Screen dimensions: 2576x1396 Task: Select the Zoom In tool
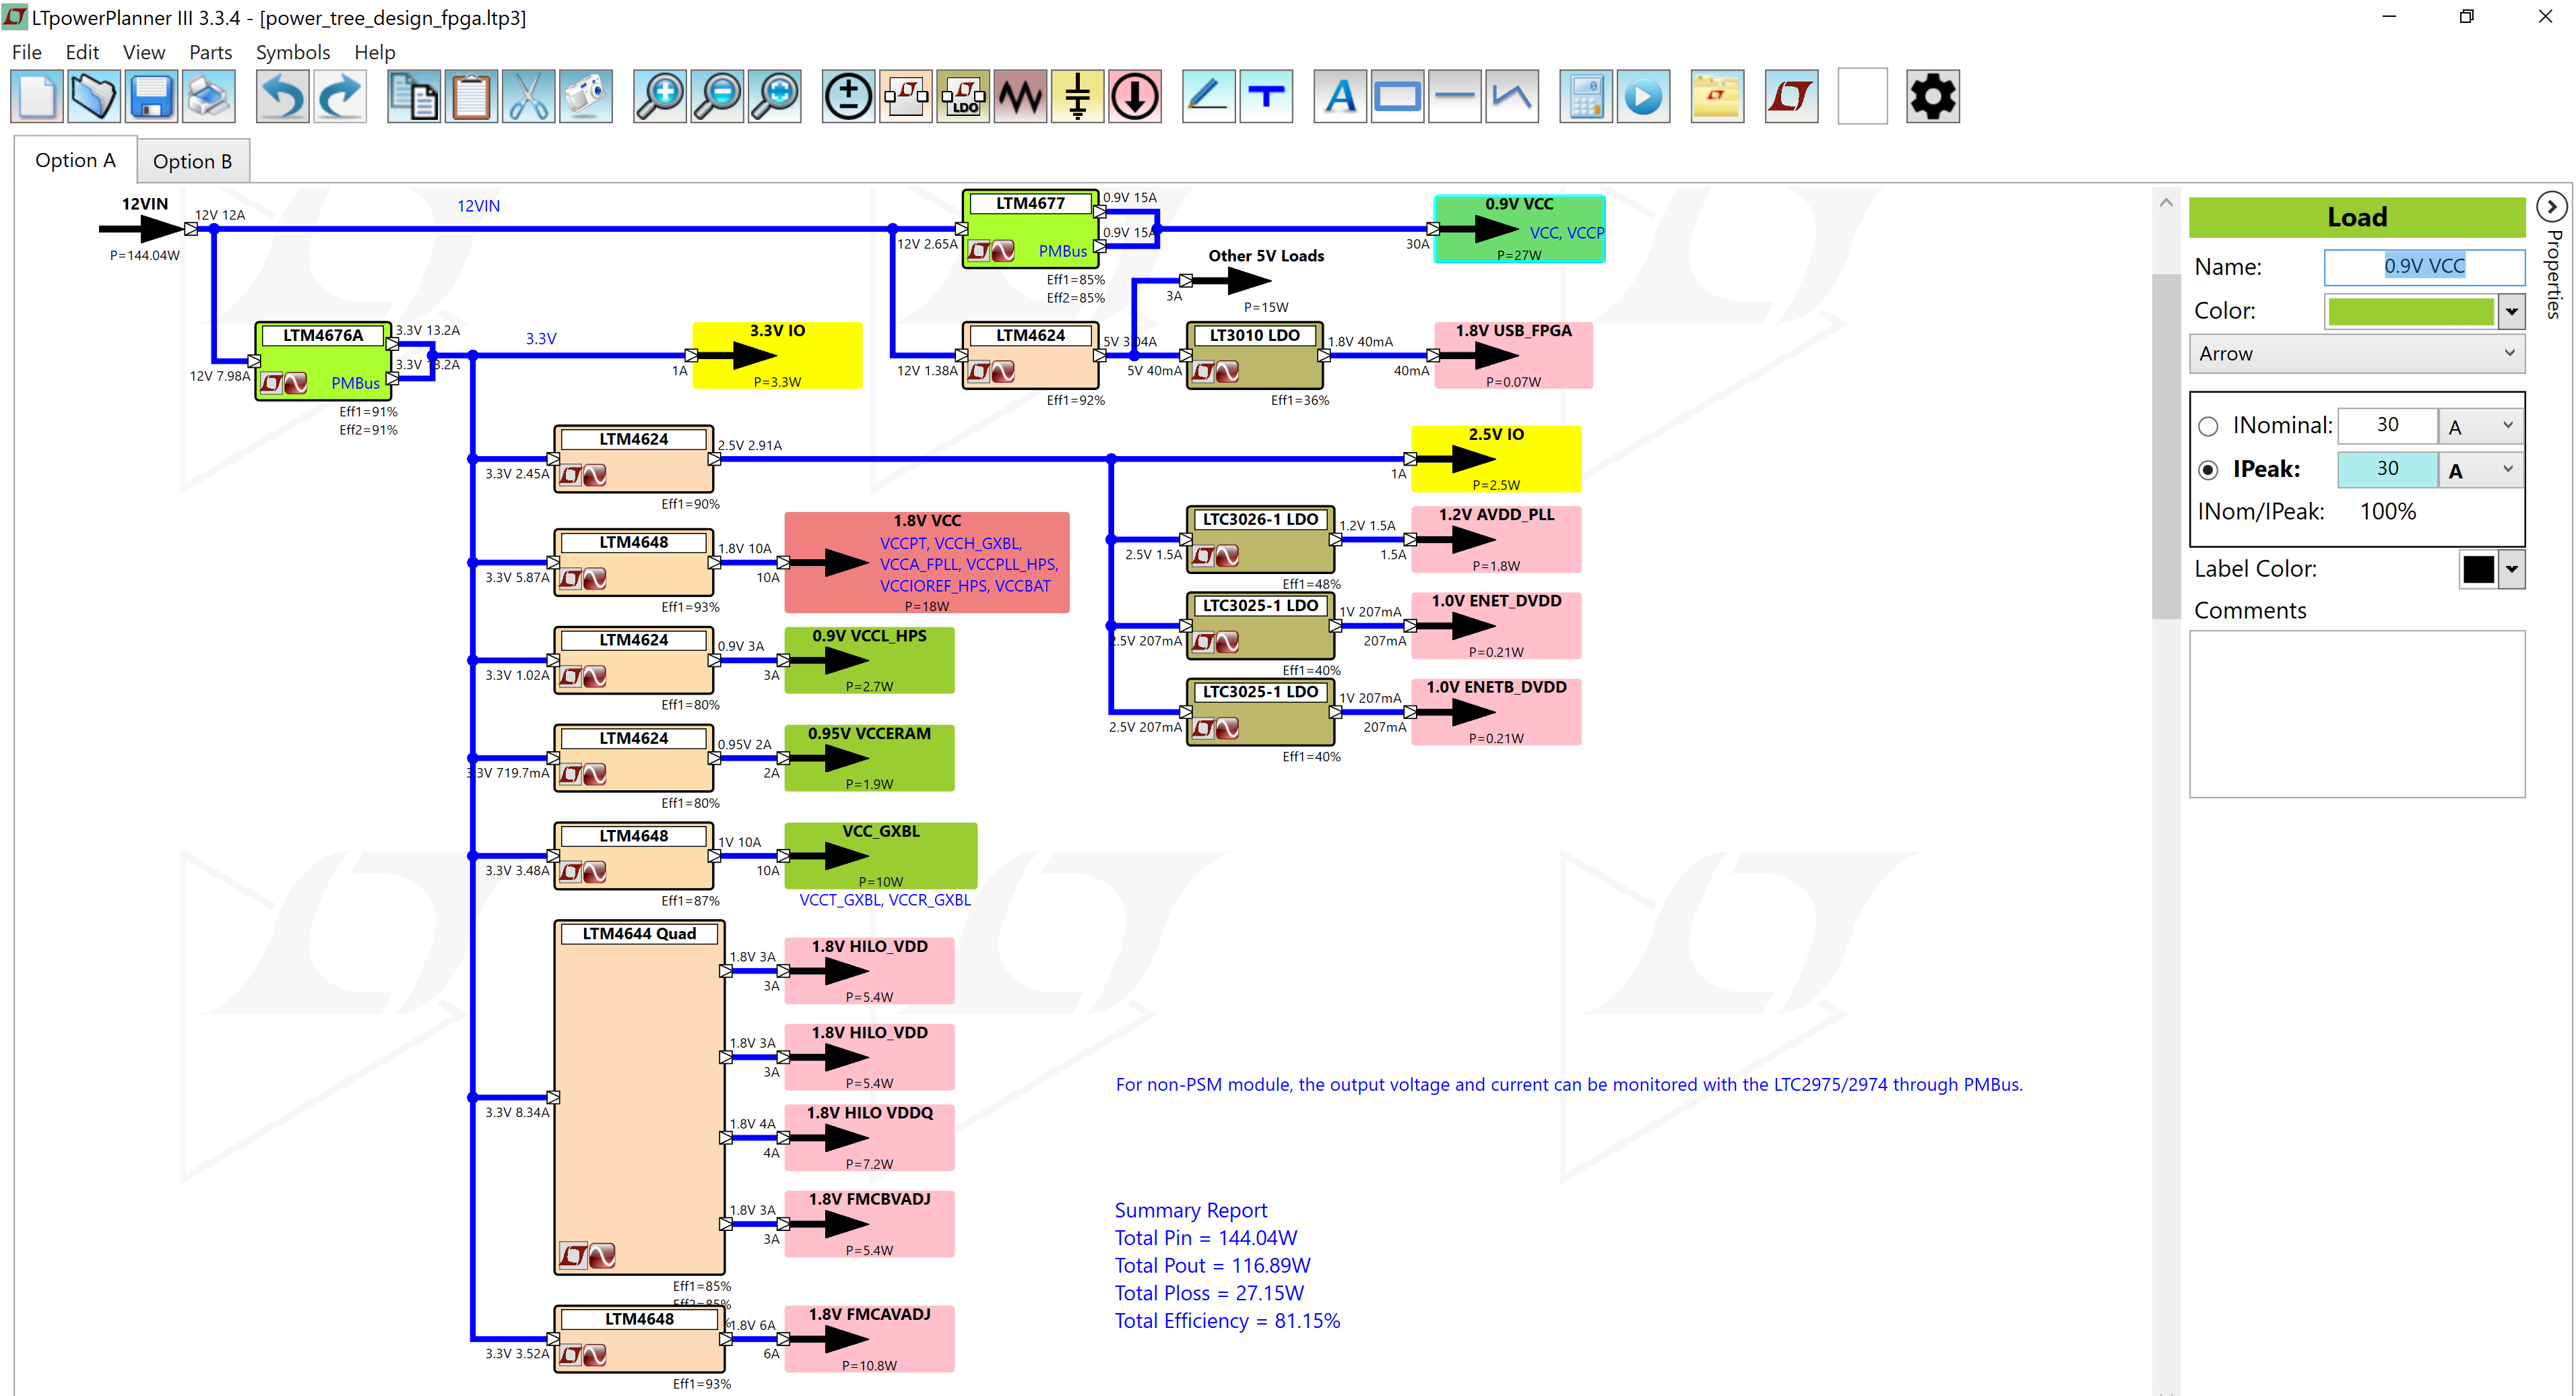click(x=660, y=96)
